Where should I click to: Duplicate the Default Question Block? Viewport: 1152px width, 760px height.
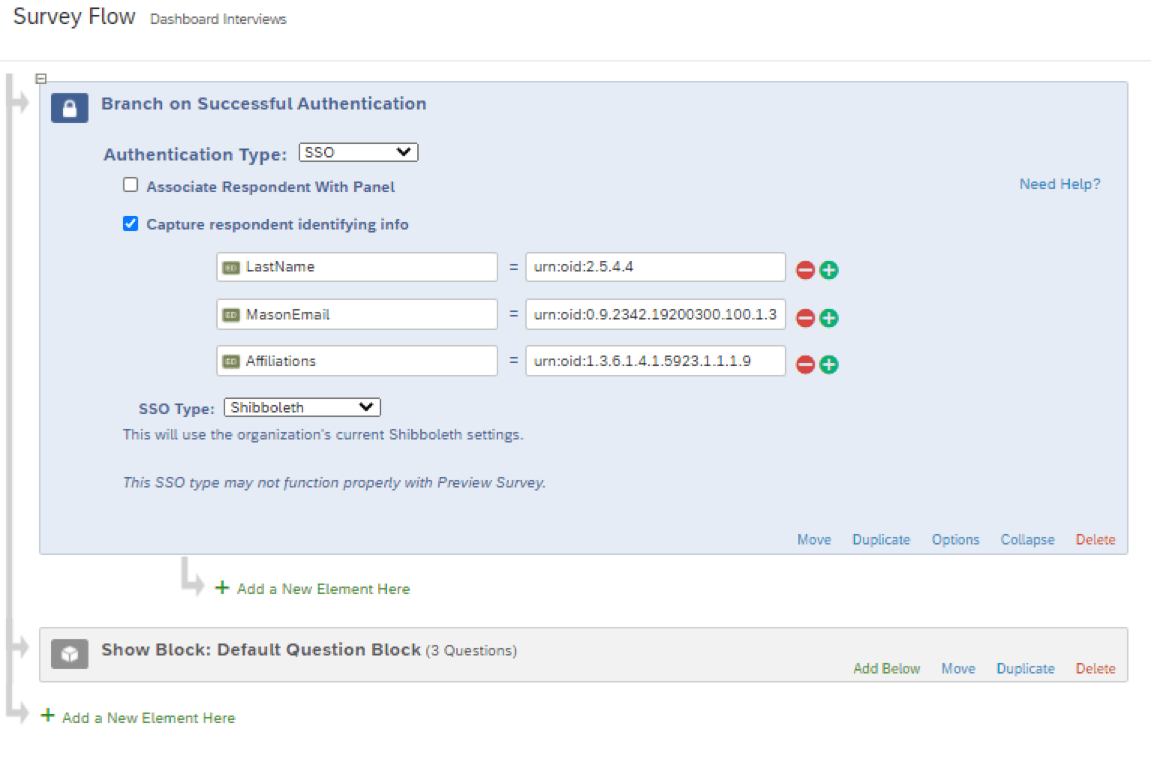point(1025,668)
